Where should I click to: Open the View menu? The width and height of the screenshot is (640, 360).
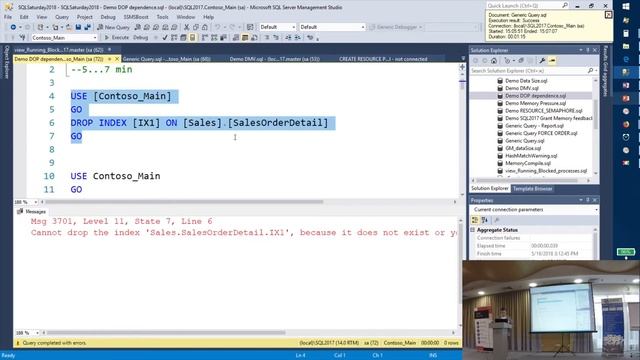42,17
